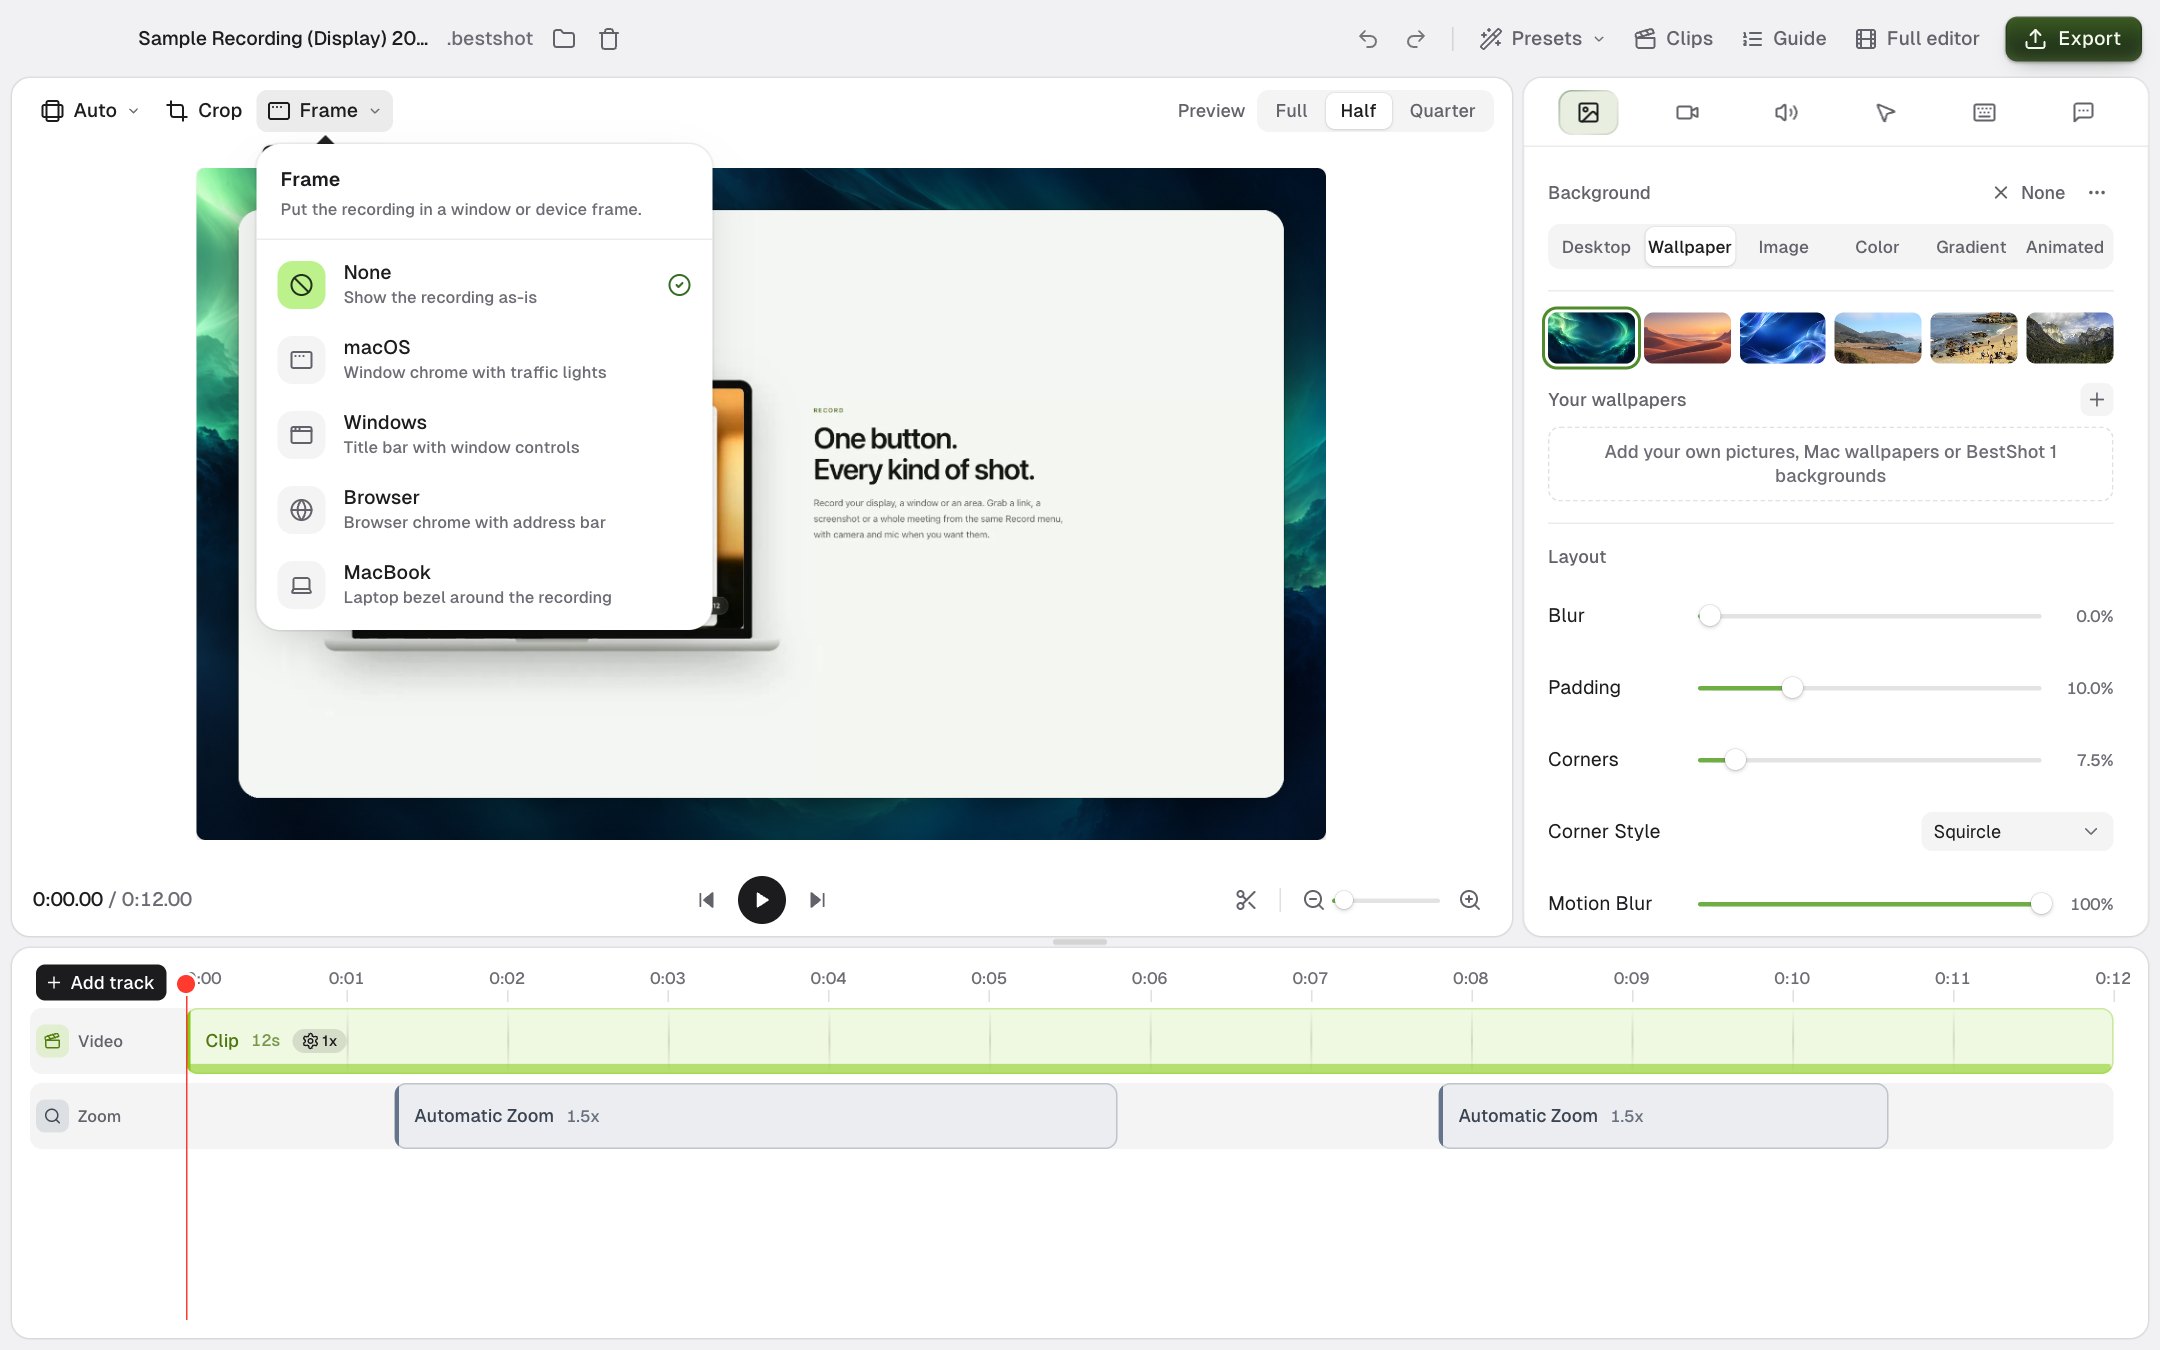The width and height of the screenshot is (2160, 1350).
Task: Open the audio settings speaker icon
Action: pyautogui.click(x=1786, y=112)
